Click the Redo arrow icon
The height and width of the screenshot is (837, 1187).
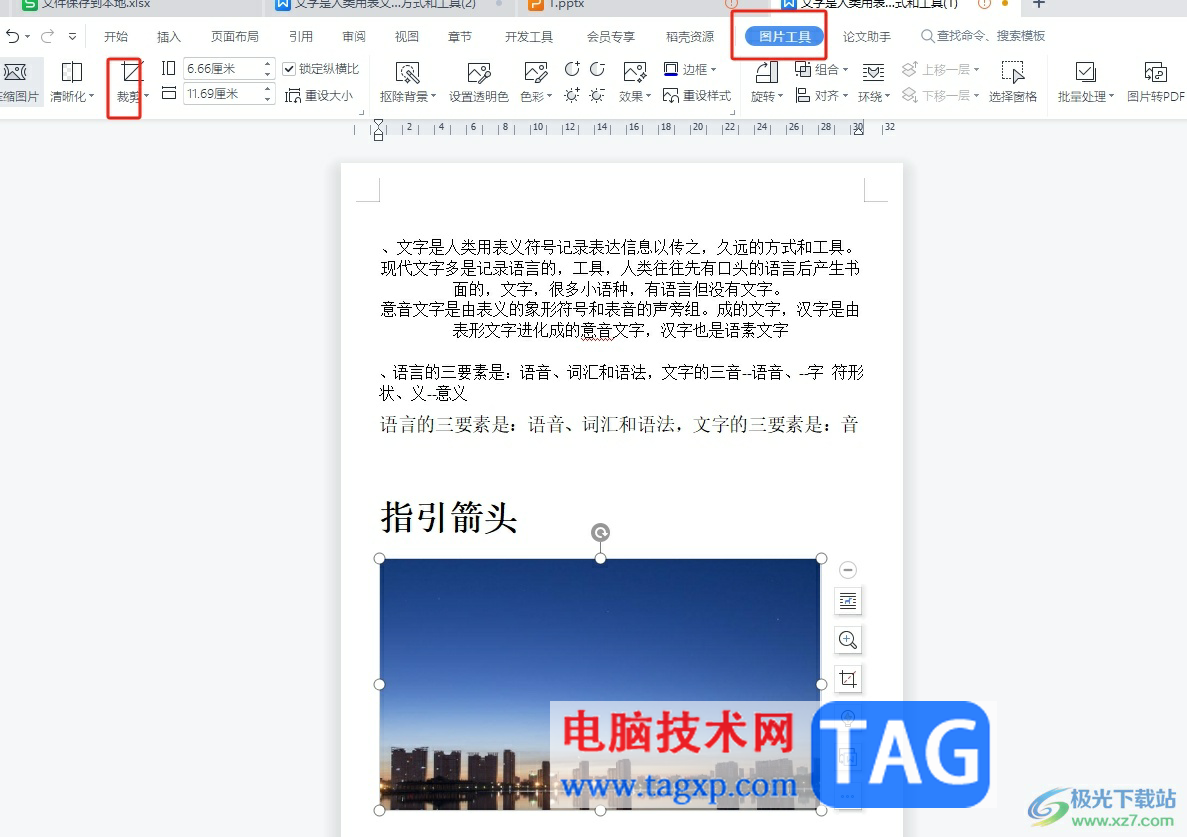pos(48,36)
